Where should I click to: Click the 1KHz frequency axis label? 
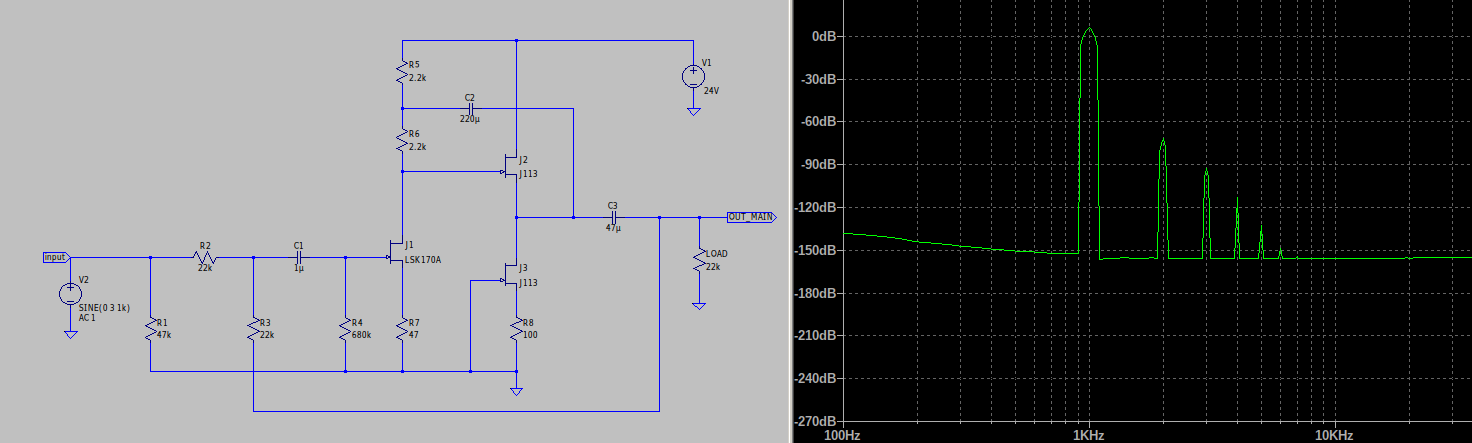click(1088, 436)
